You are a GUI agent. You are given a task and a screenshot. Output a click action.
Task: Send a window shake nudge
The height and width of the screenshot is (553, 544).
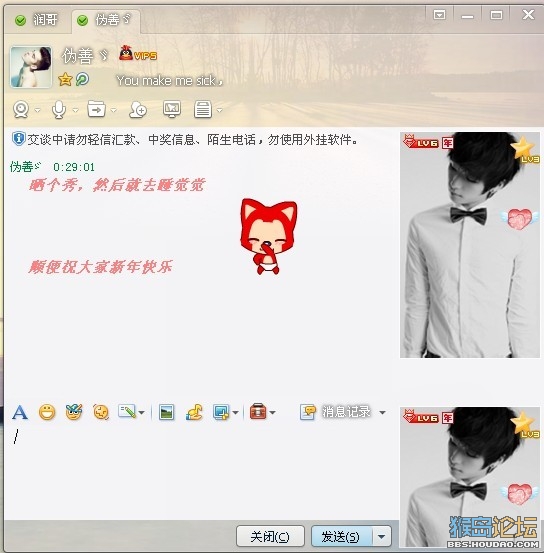tap(101, 412)
